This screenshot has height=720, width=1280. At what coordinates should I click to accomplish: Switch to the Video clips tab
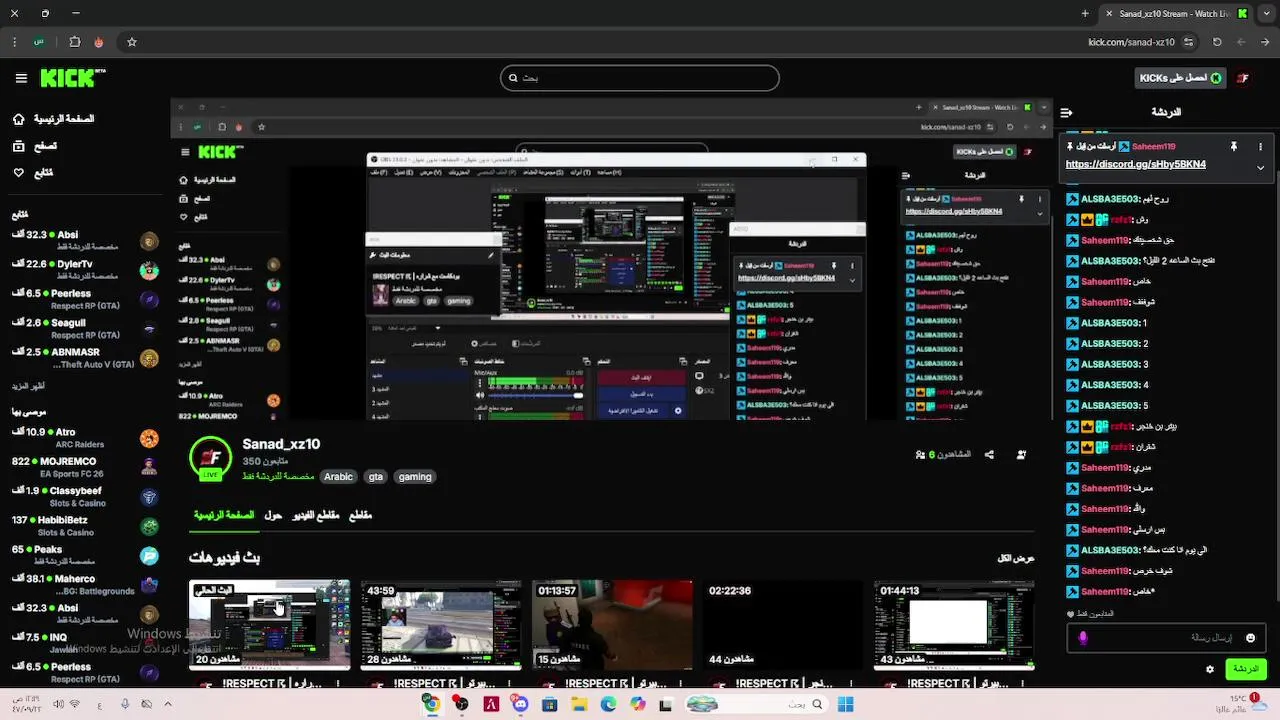pos(316,515)
